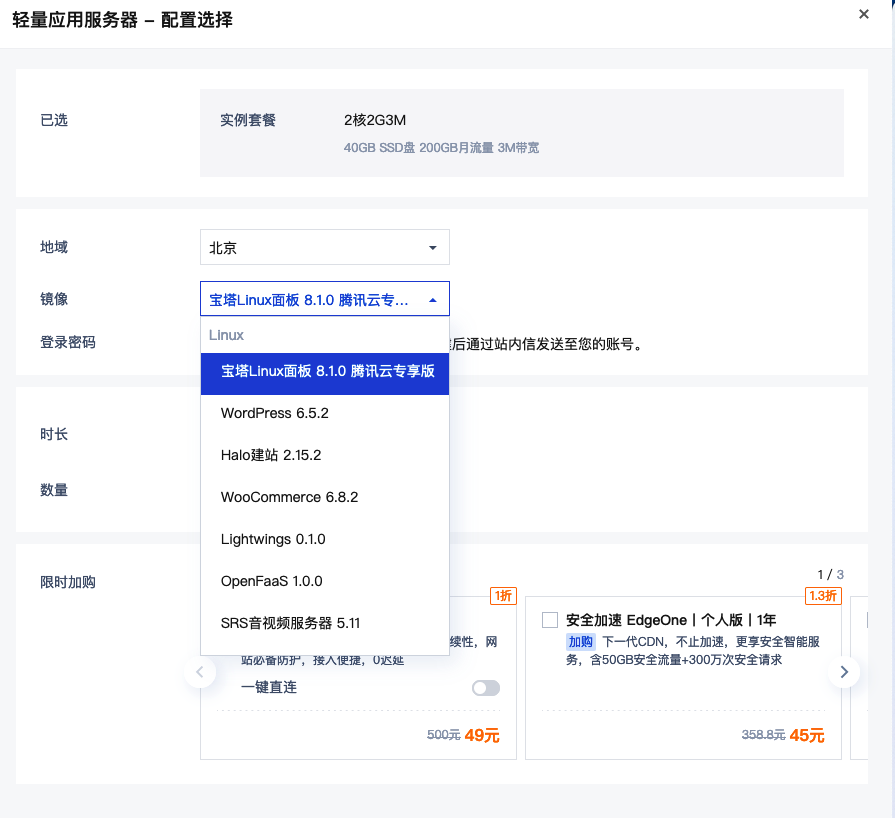The height and width of the screenshot is (818, 895).
Task: Click the left carousel arrow in 限时加购
Action: tap(200, 672)
